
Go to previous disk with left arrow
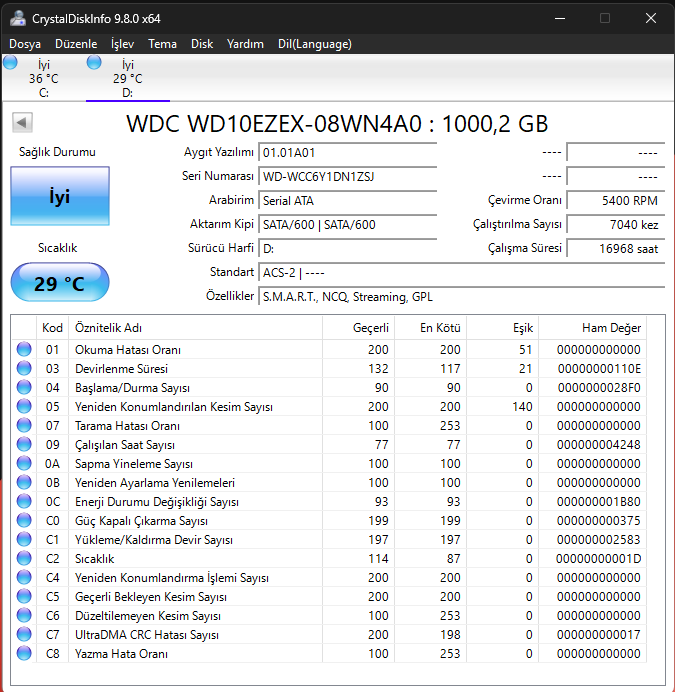(22, 122)
